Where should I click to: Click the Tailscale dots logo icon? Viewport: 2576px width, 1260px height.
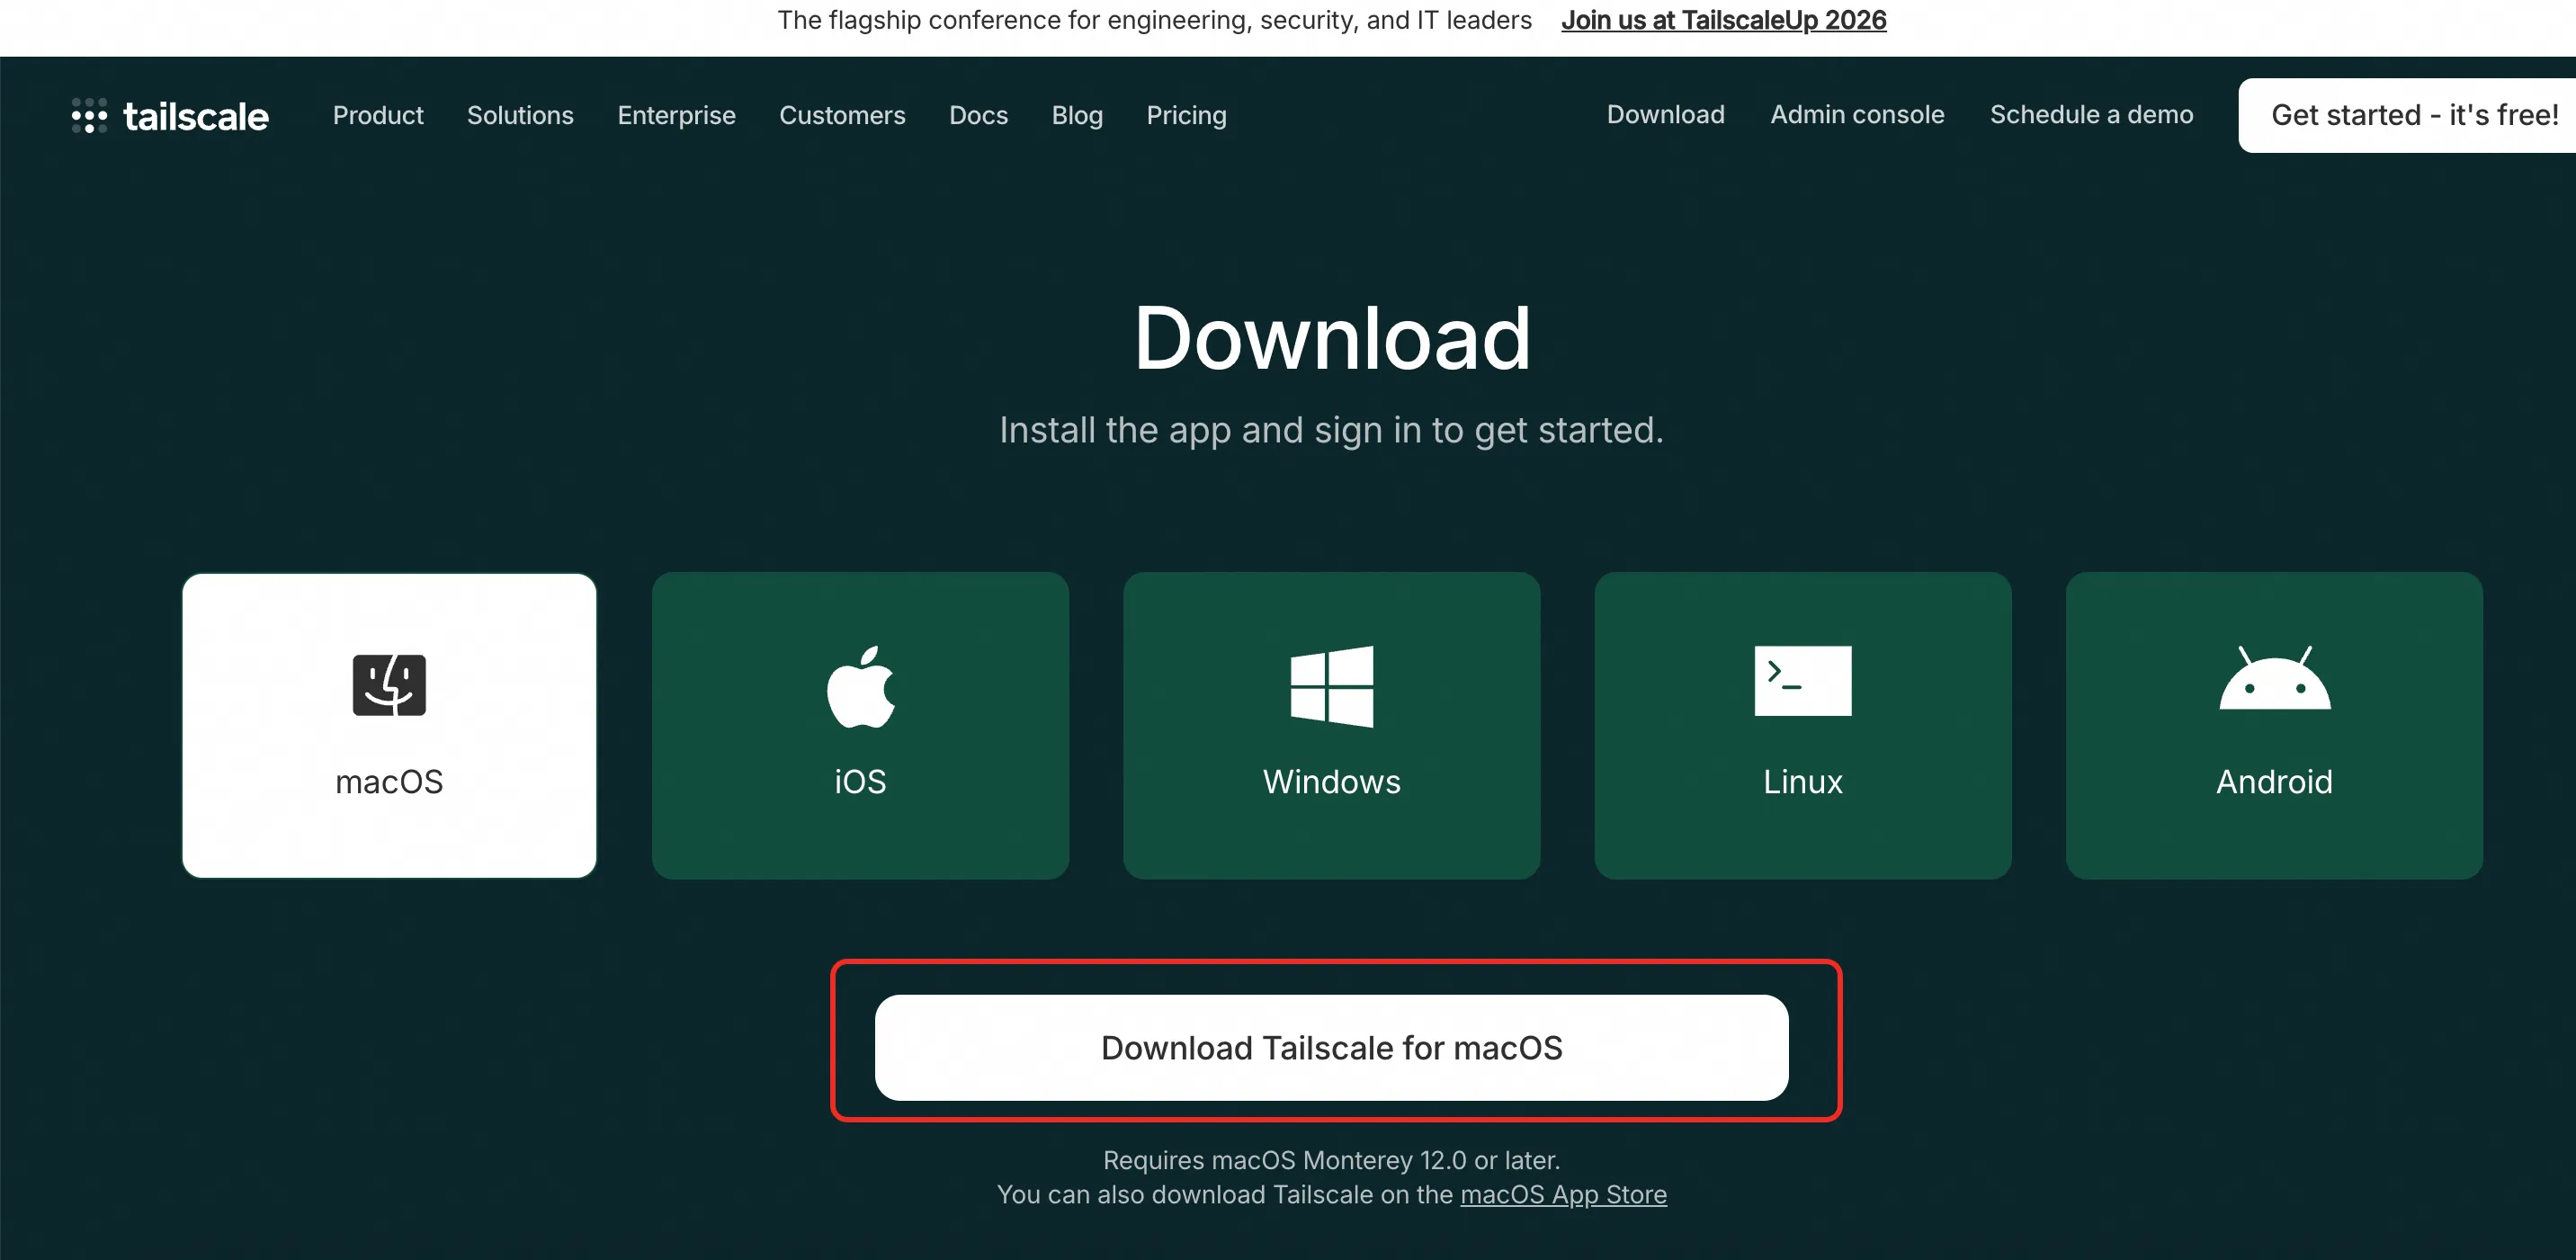point(89,115)
